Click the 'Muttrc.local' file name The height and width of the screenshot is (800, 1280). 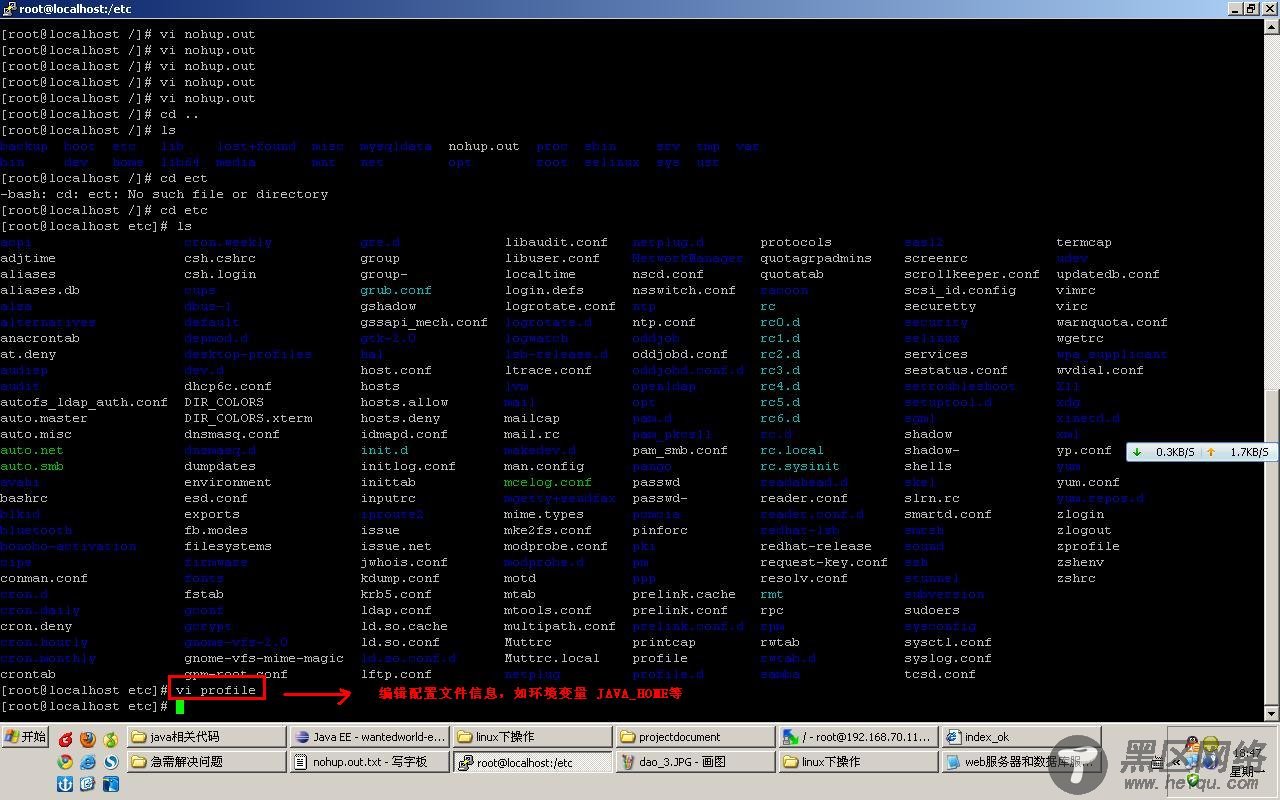point(552,658)
